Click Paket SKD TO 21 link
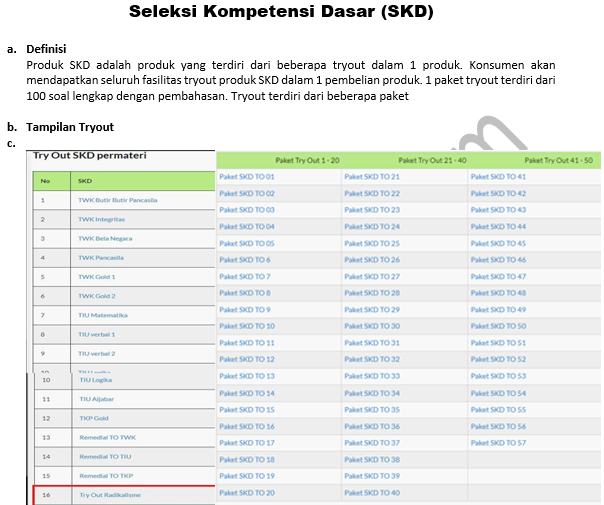 372,177
